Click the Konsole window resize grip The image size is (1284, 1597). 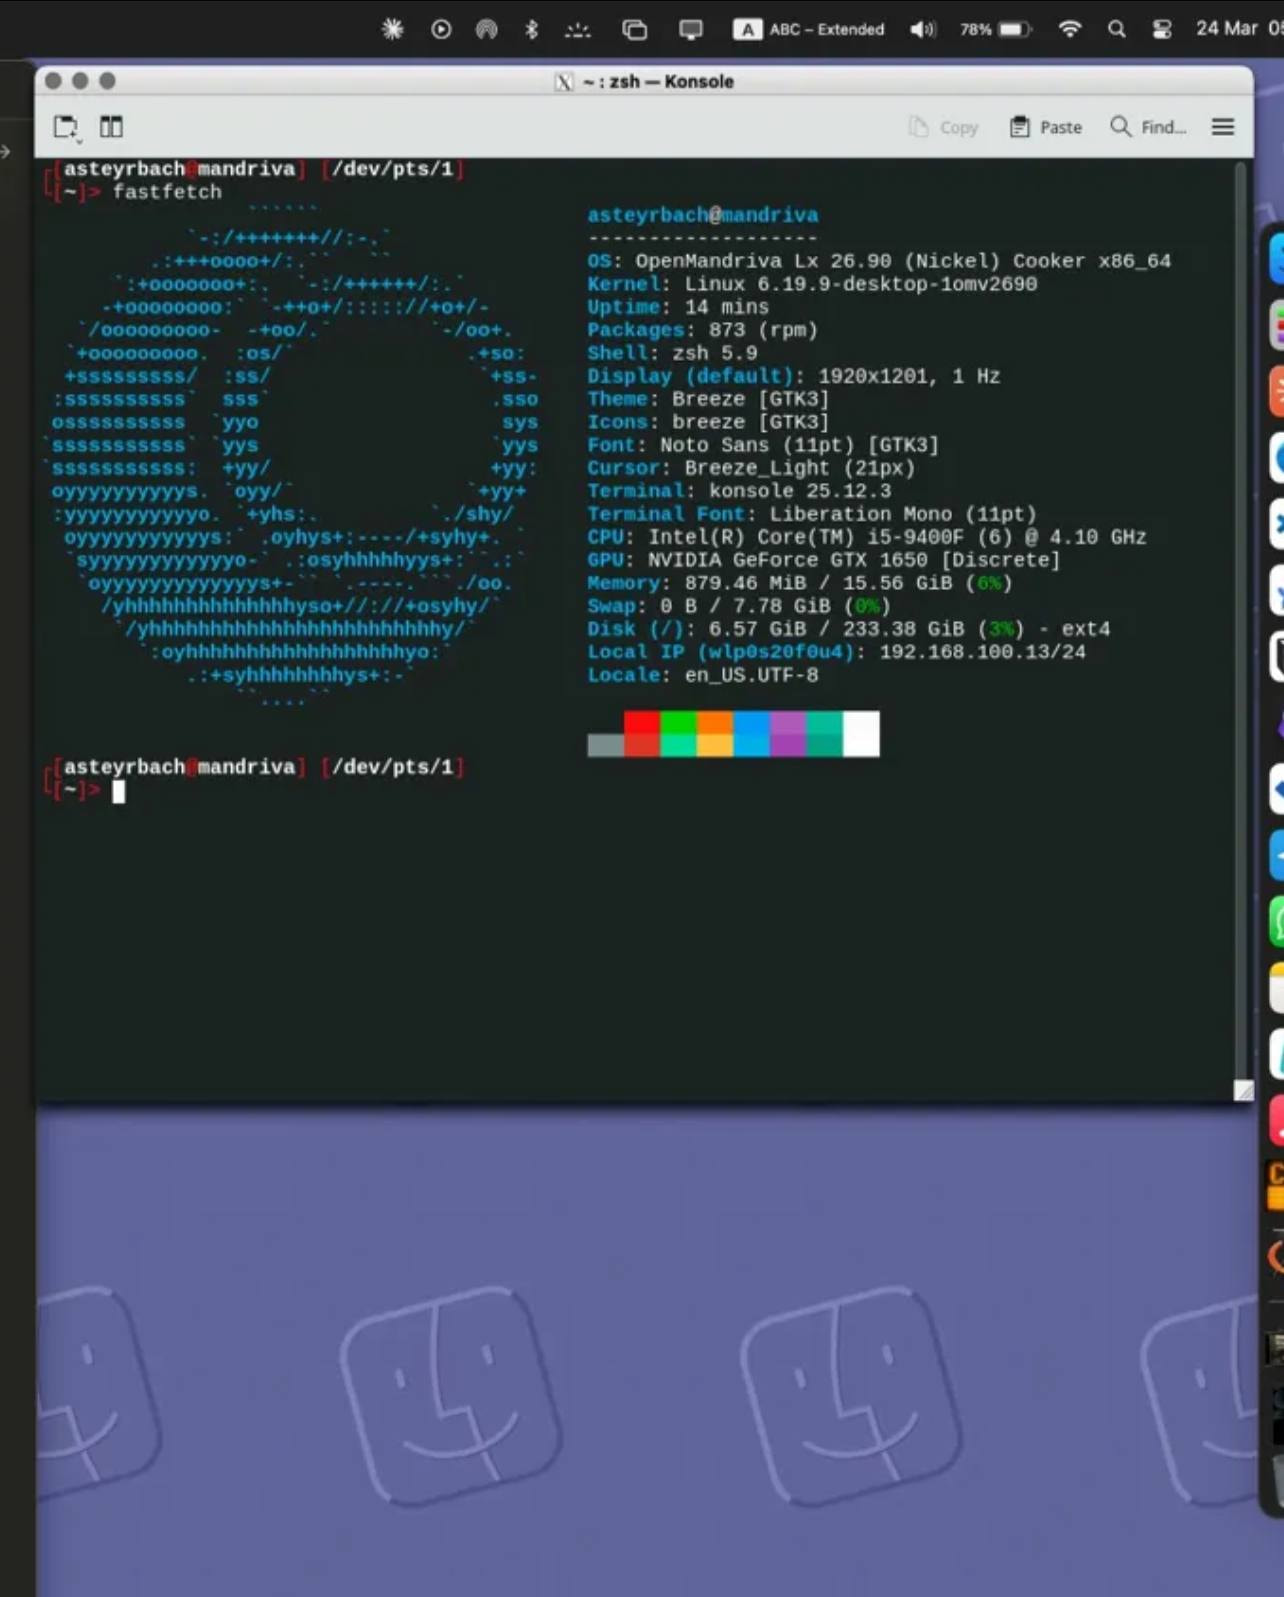(1242, 1090)
